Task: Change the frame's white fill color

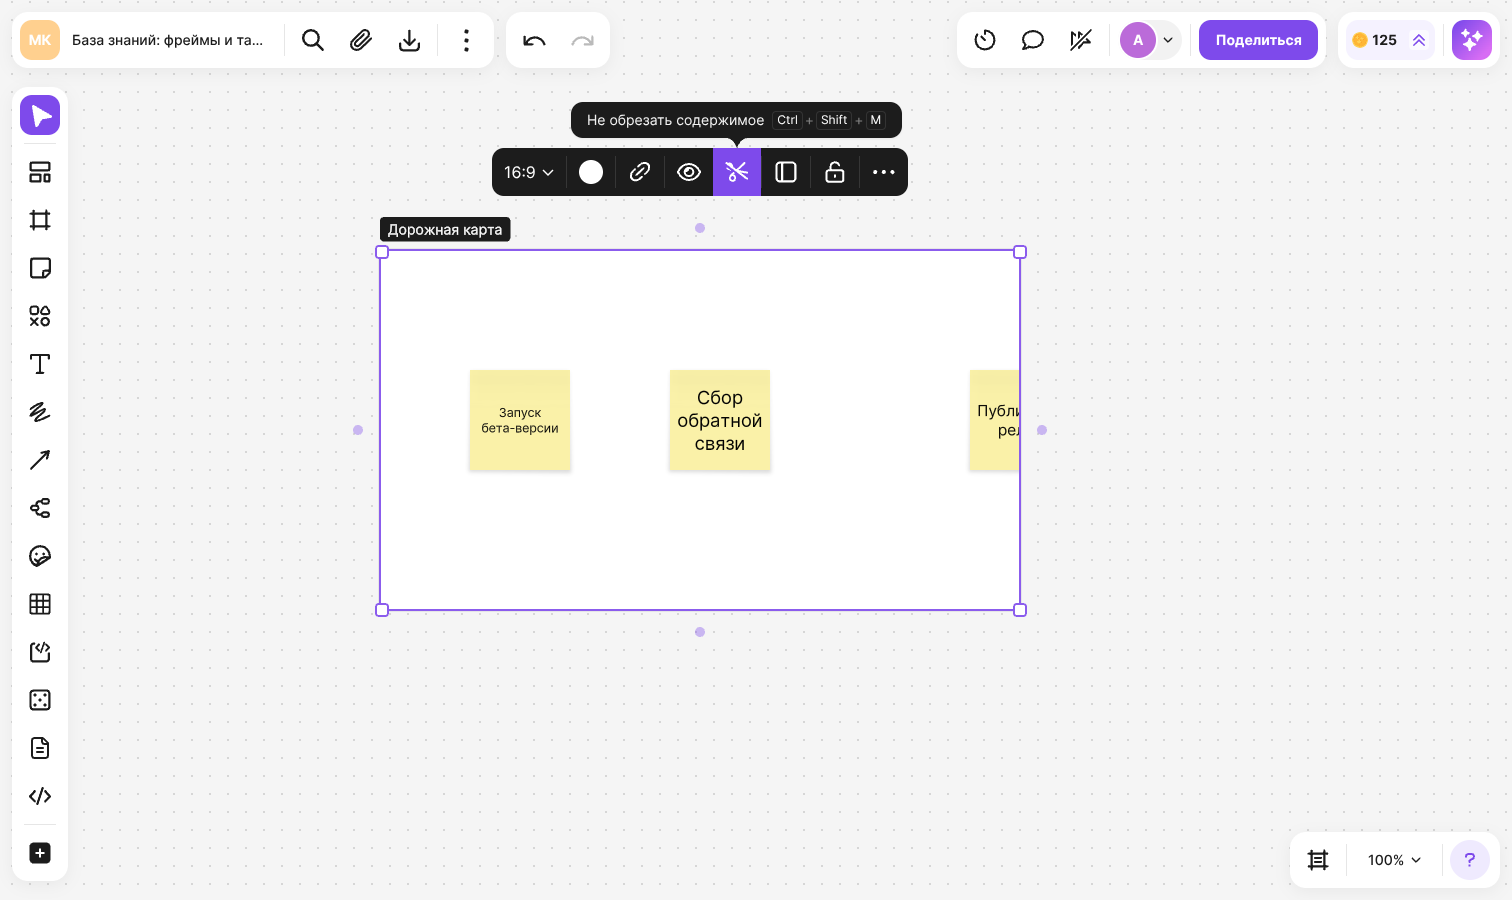Action: [x=591, y=172]
